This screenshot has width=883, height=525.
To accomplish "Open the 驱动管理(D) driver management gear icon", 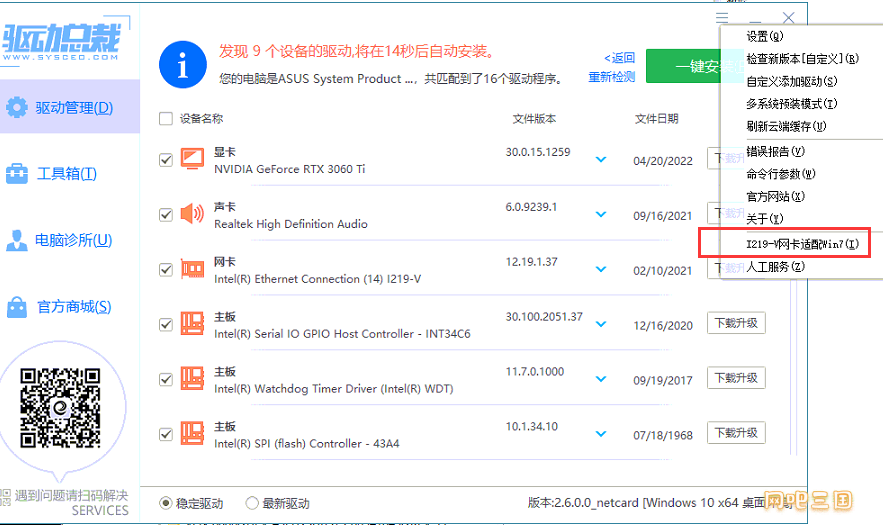I will [17, 107].
